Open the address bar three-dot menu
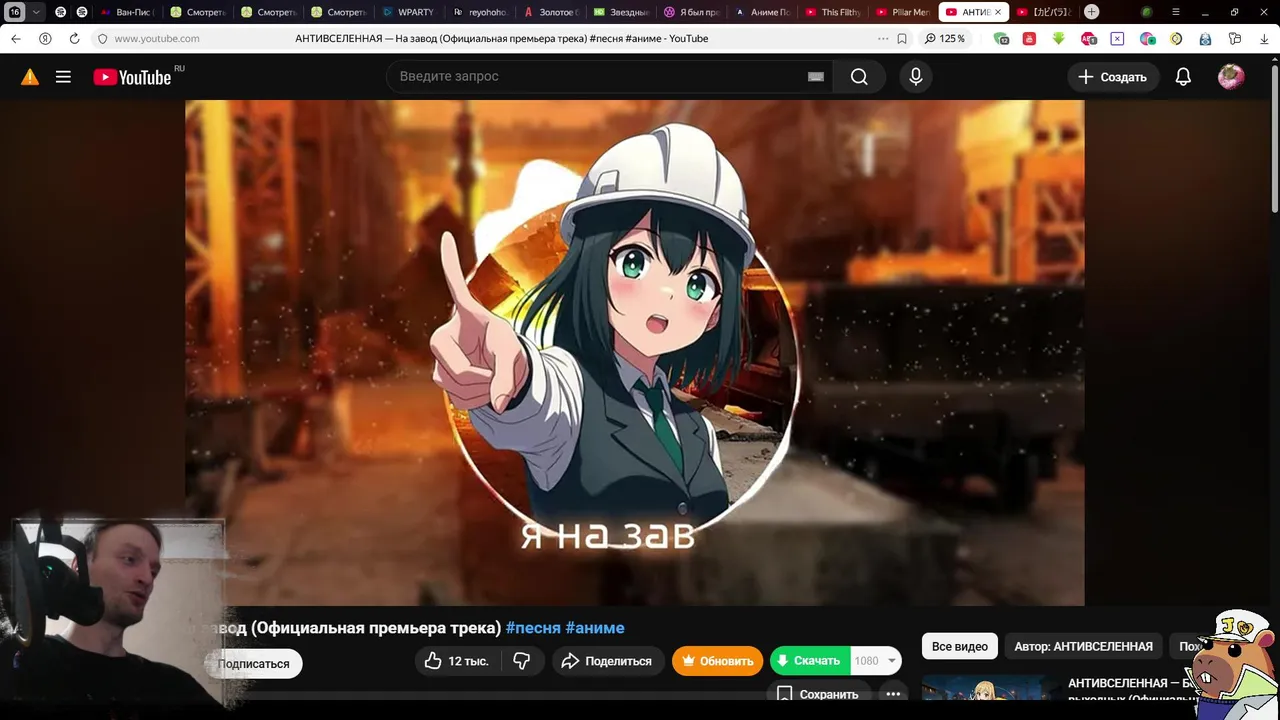This screenshot has height=720, width=1280. pos(882,39)
